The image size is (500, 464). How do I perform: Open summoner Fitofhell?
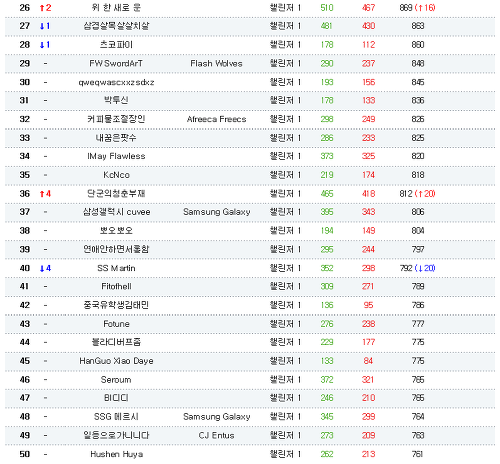pyautogui.click(x=116, y=287)
